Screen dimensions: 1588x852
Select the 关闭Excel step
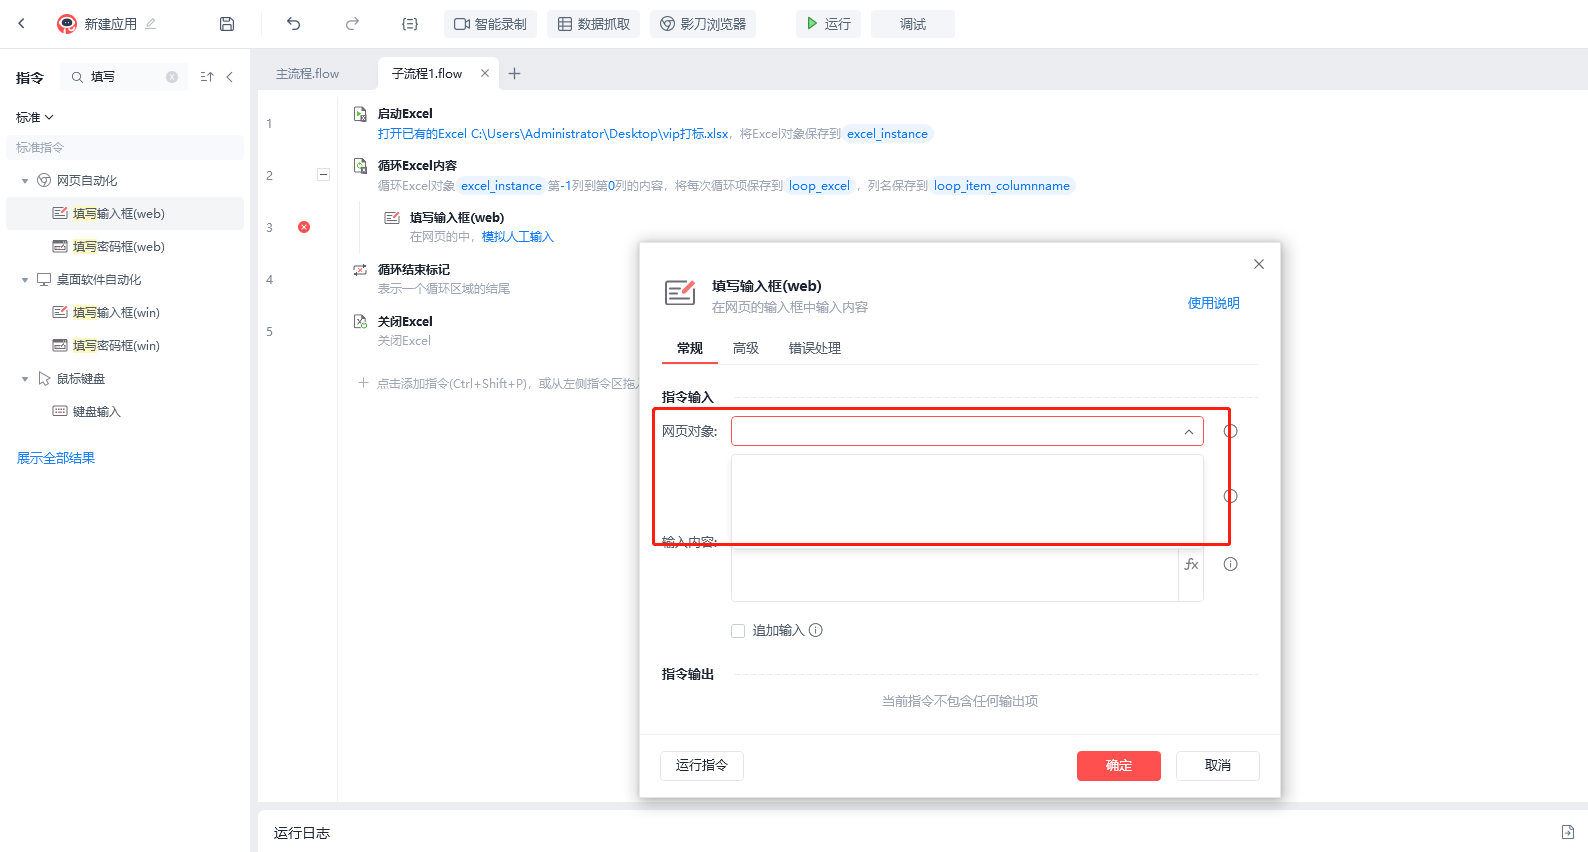pos(405,322)
